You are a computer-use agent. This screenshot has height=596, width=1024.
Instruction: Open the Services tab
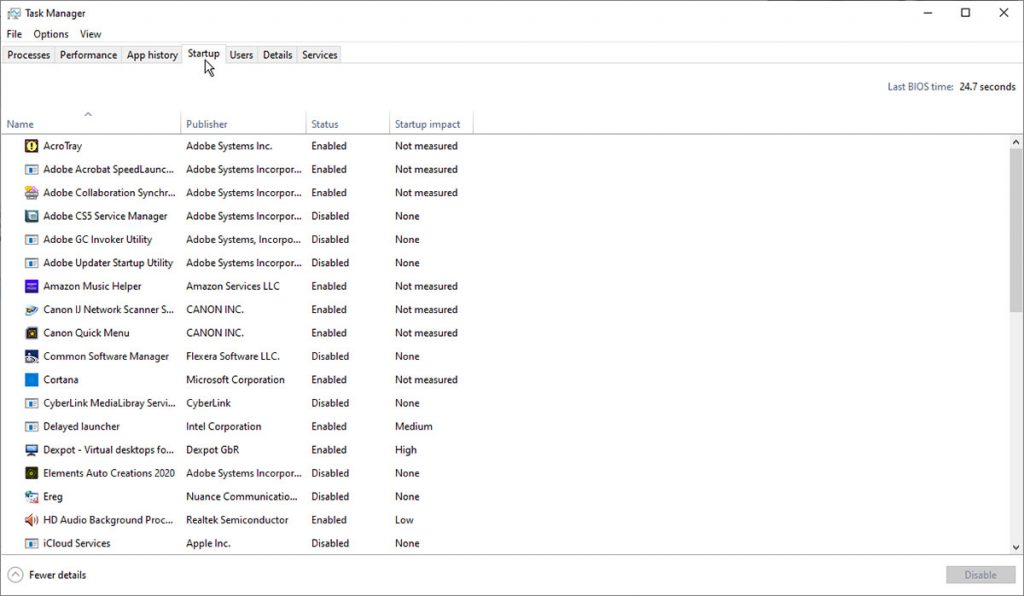point(319,55)
